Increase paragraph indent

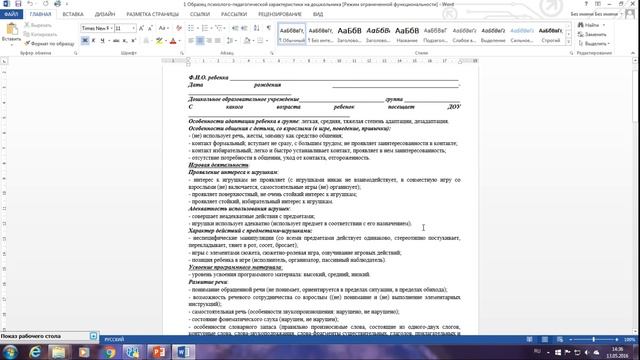coord(244,28)
